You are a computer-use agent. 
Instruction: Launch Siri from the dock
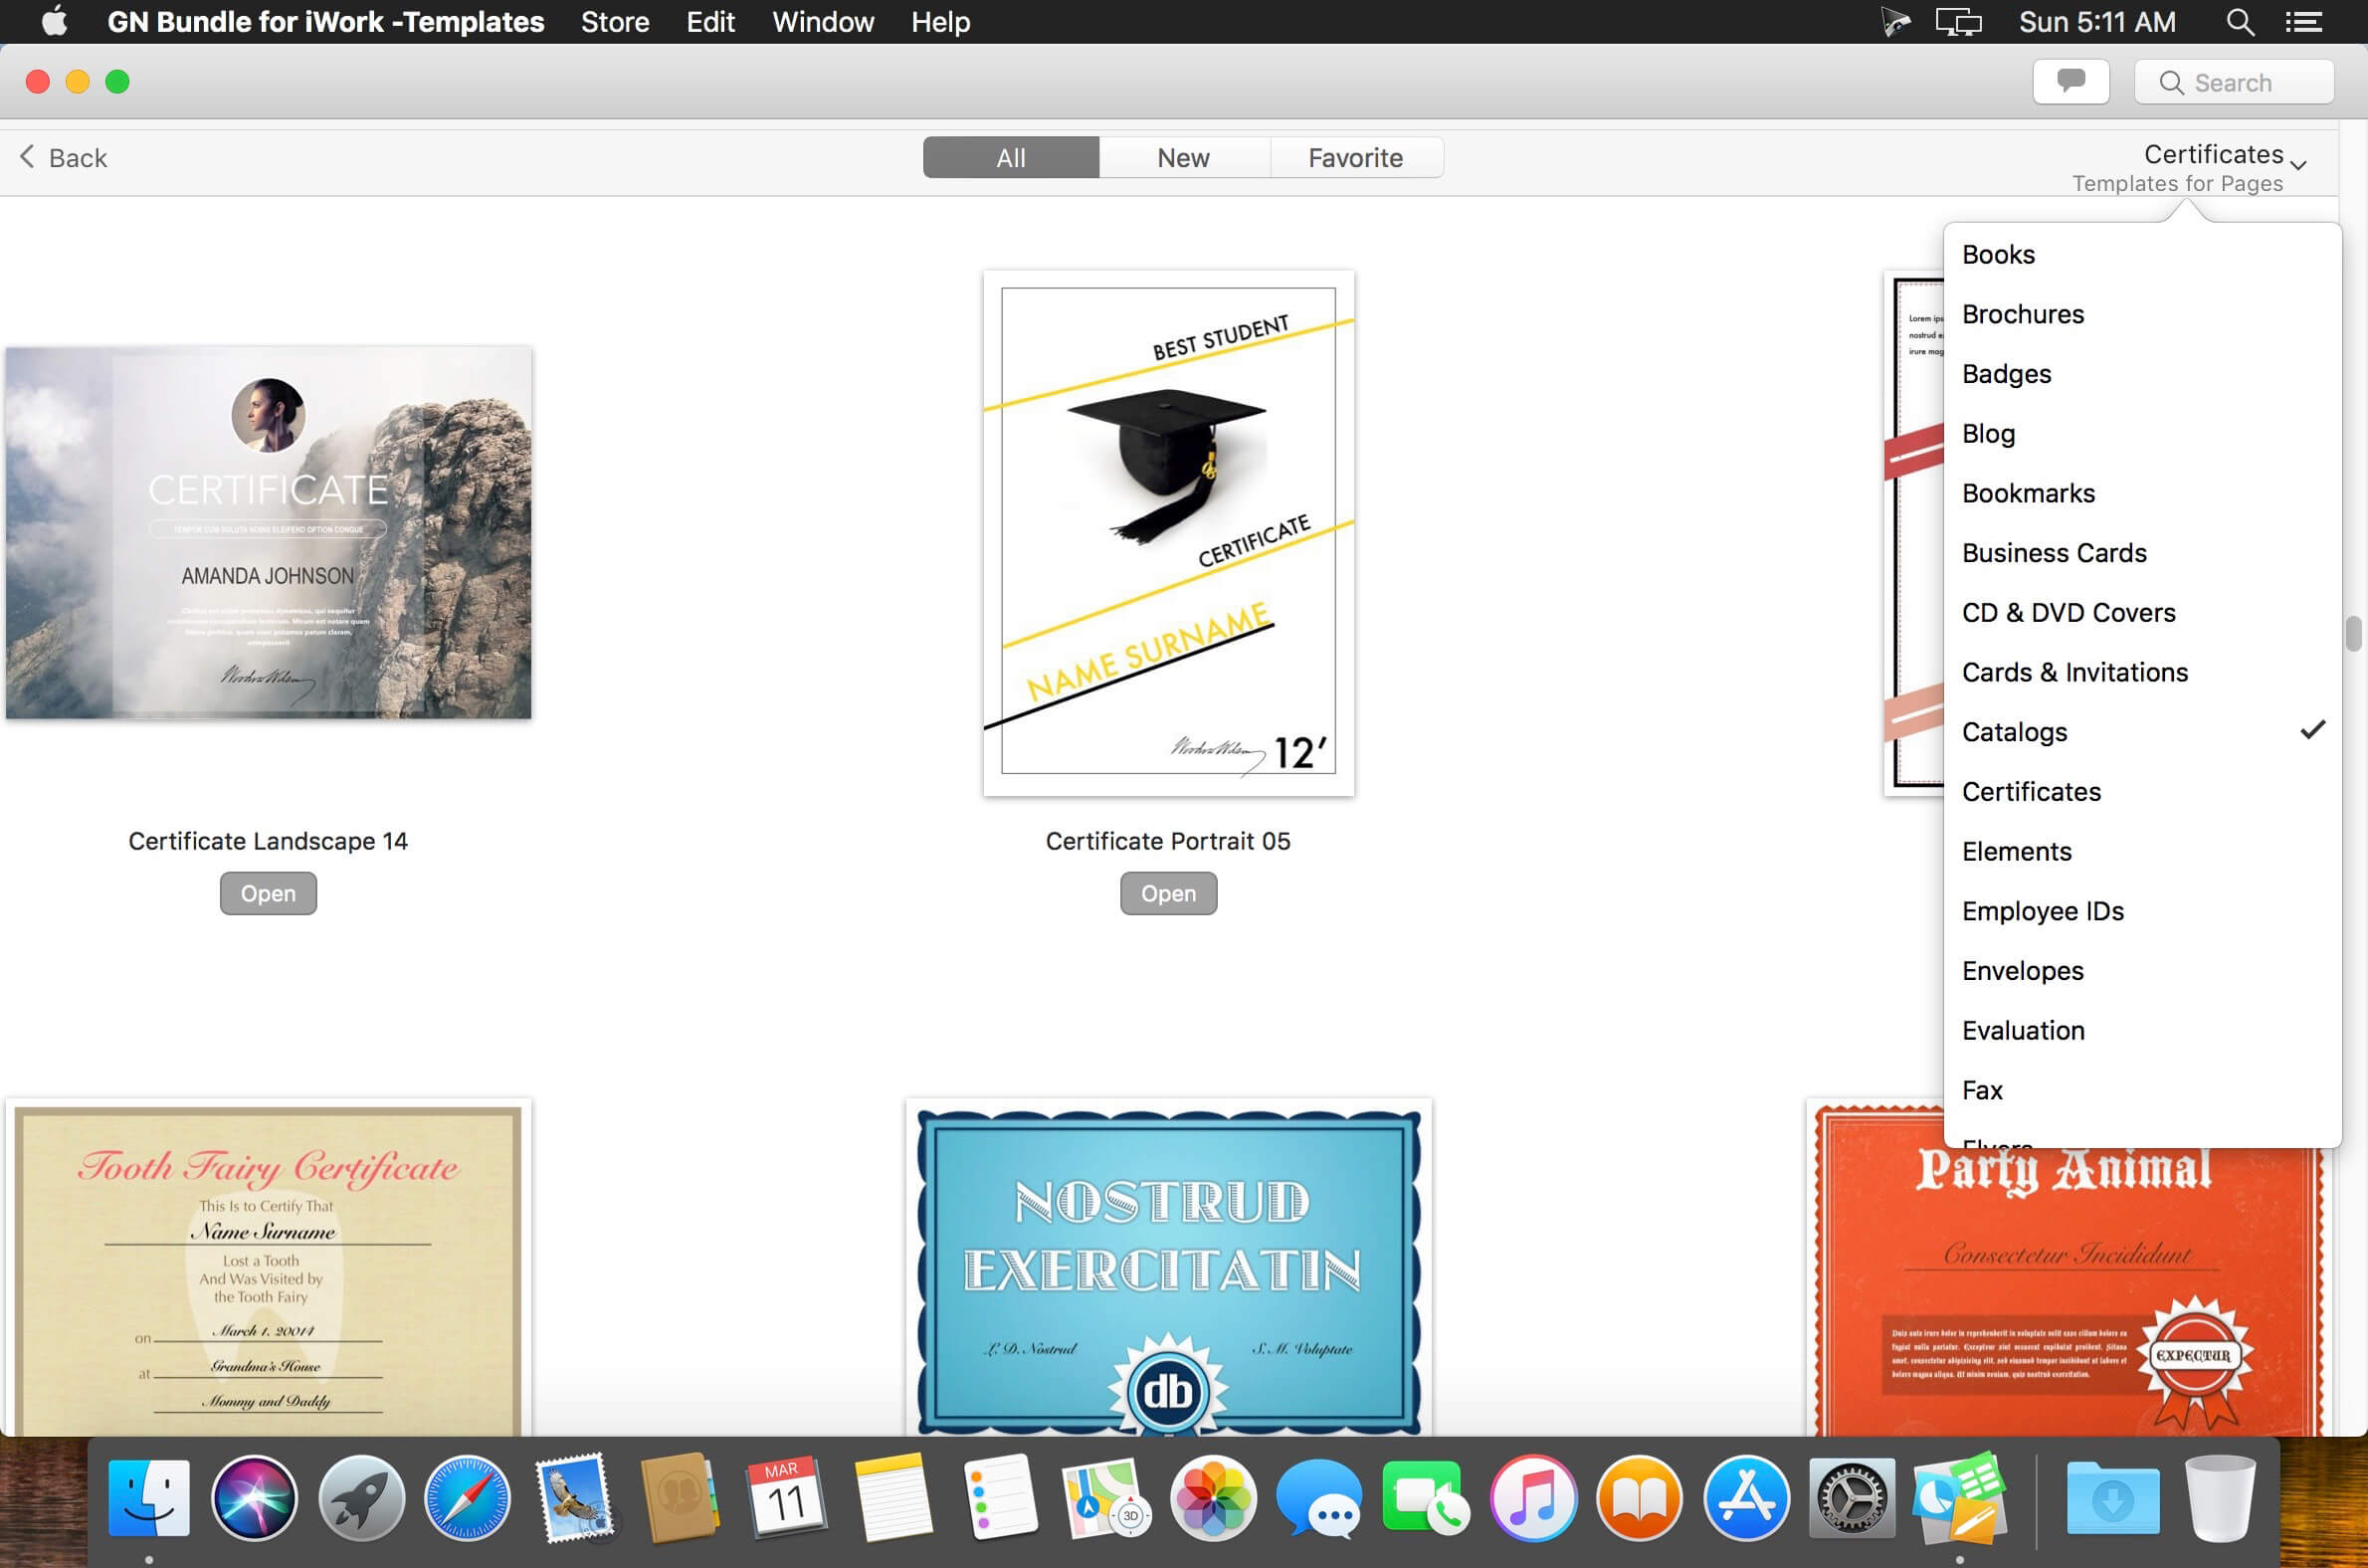point(254,1497)
